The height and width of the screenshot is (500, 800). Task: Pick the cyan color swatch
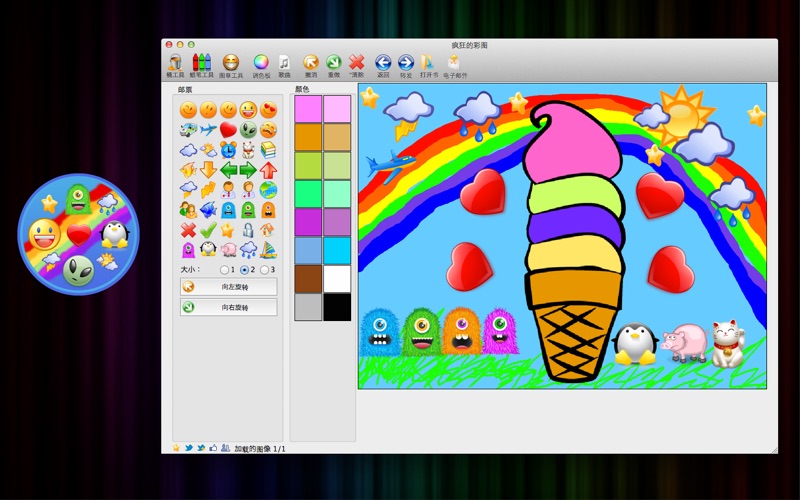click(x=337, y=251)
